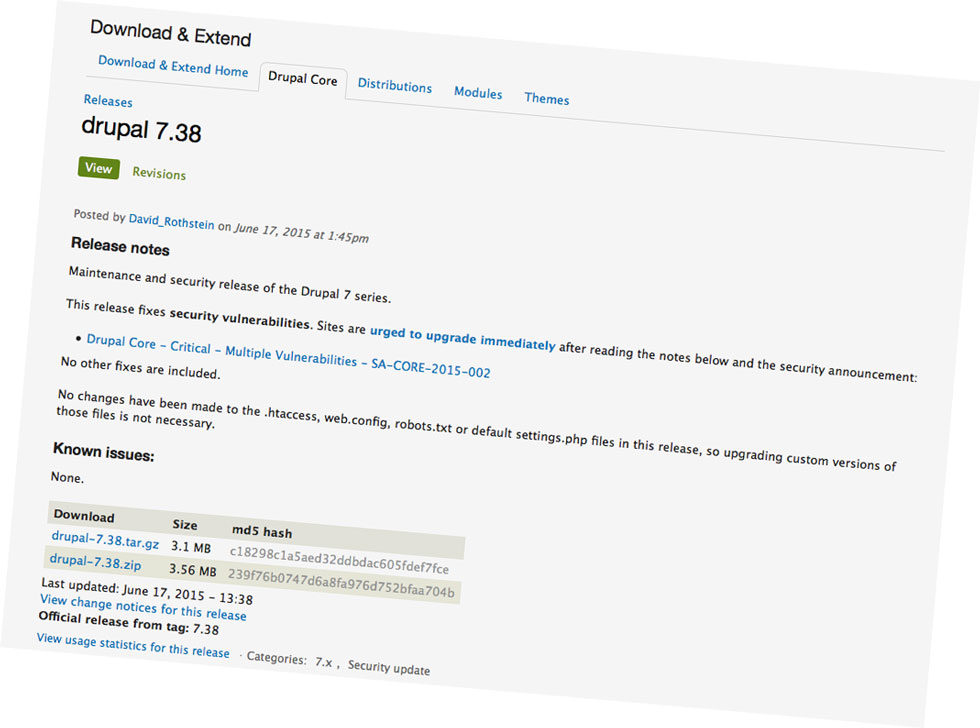Click the 7.x category text

[x=324, y=662]
